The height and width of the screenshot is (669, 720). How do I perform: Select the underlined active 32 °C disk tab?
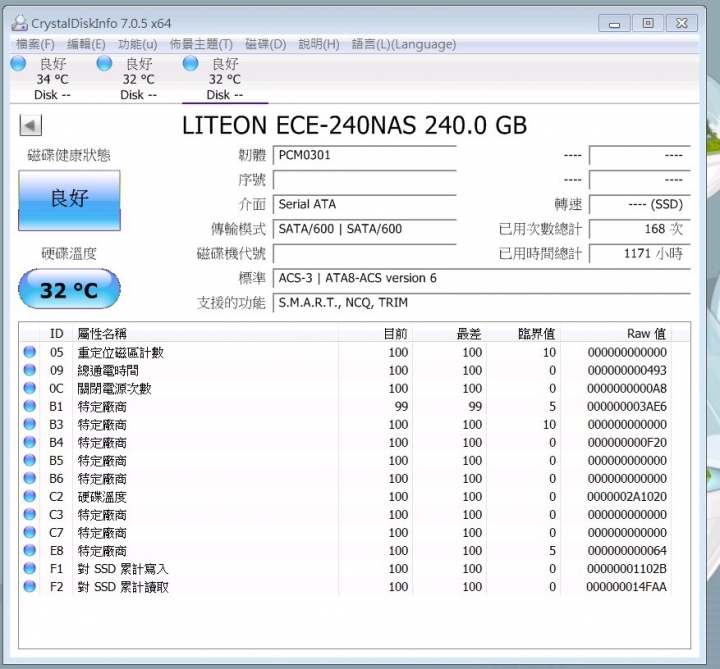(x=225, y=79)
